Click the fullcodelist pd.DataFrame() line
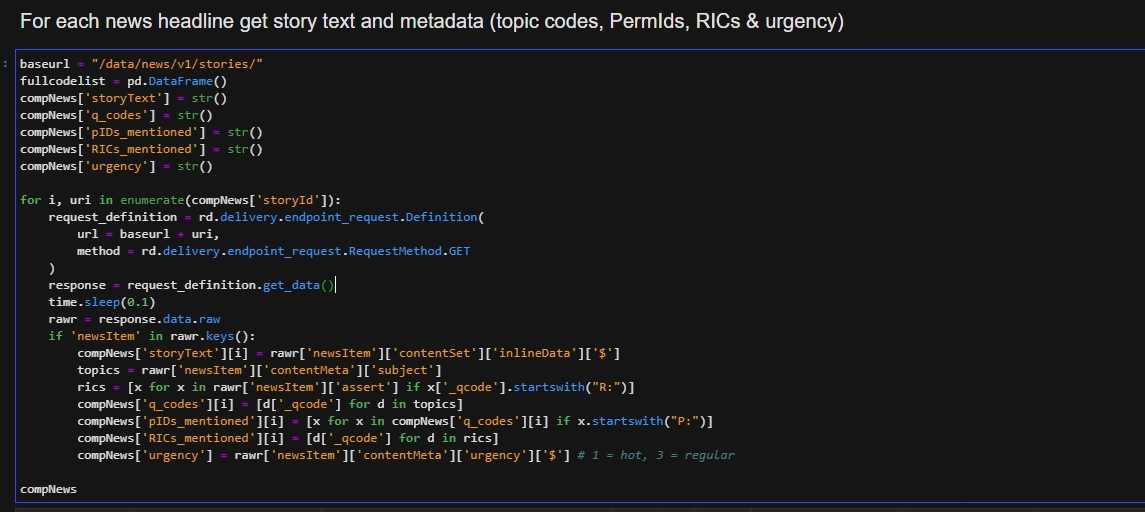This screenshot has height=512, width=1145. coord(123,81)
